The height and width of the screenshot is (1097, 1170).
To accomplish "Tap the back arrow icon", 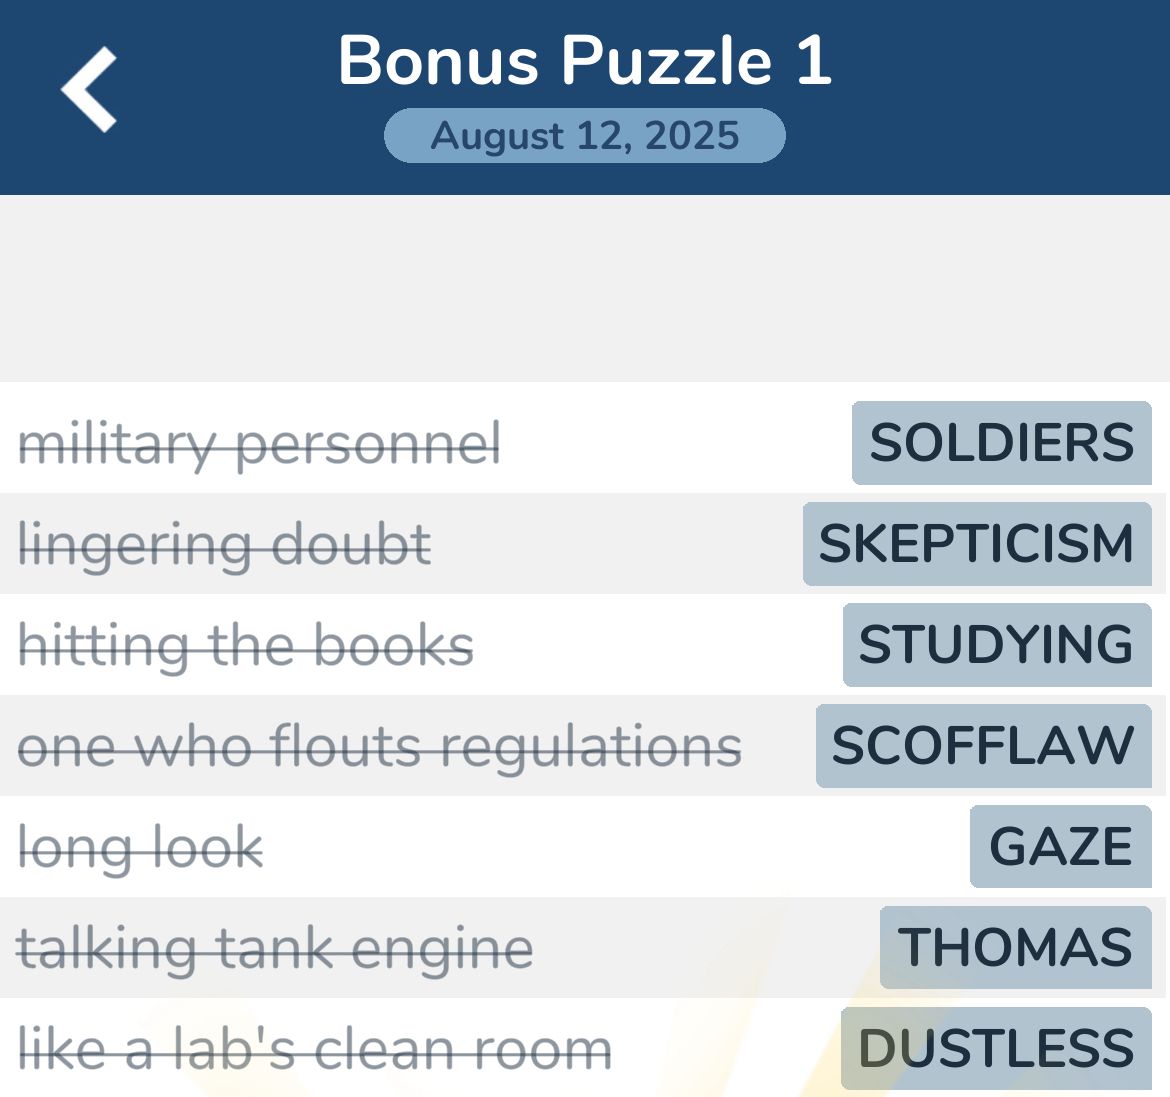I will pos(89,90).
